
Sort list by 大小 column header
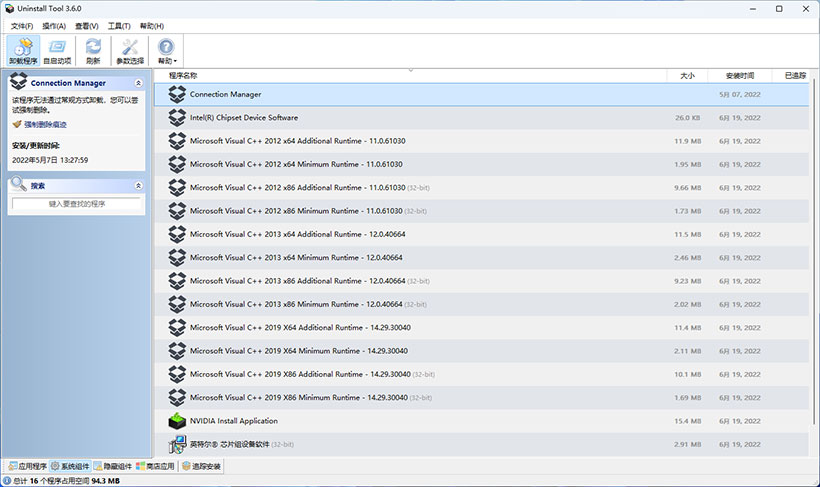point(687,75)
